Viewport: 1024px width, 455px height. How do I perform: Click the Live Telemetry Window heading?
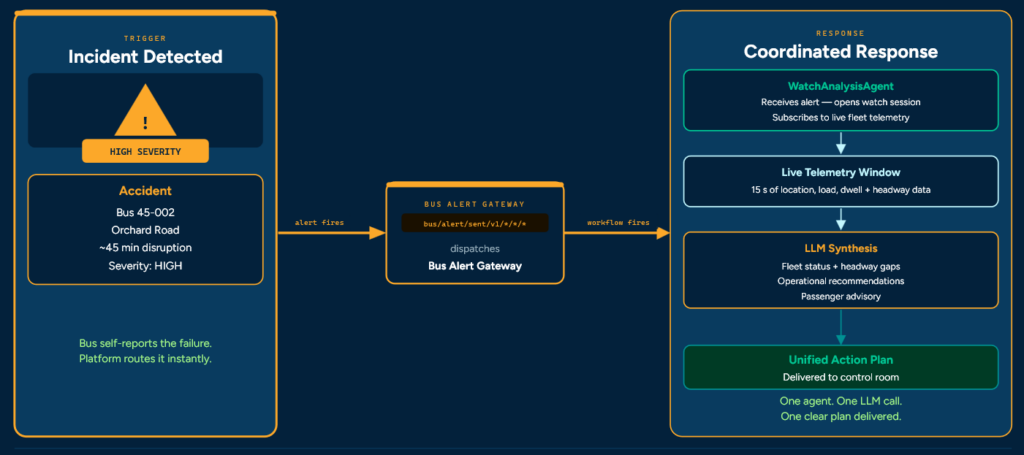pyautogui.click(x=840, y=172)
